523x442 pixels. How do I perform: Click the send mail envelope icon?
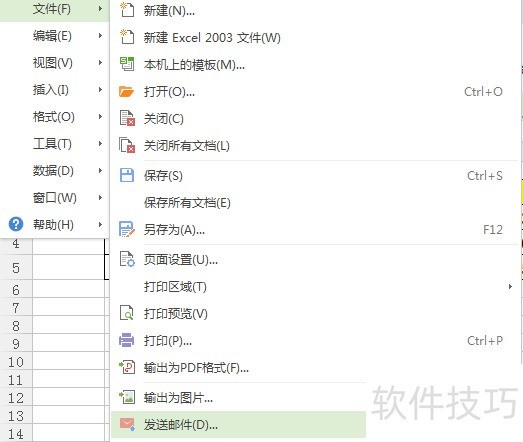click(127, 424)
